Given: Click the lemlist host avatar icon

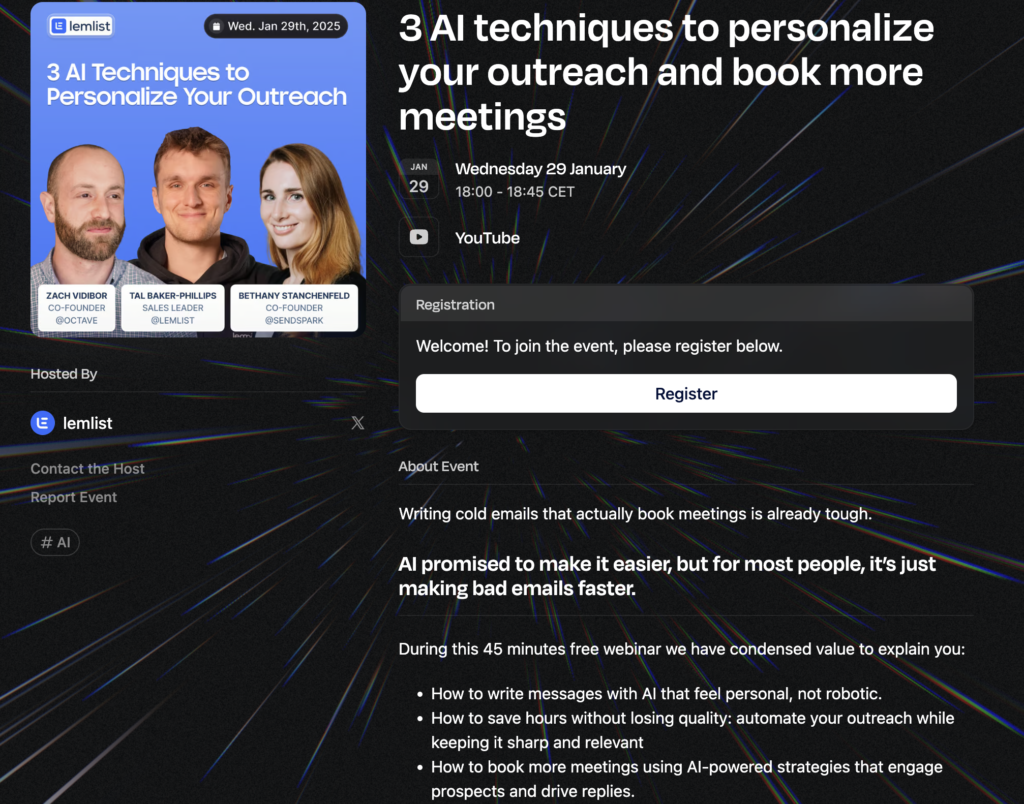Looking at the screenshot, I should pyautogui.click(x=42, y=423).
